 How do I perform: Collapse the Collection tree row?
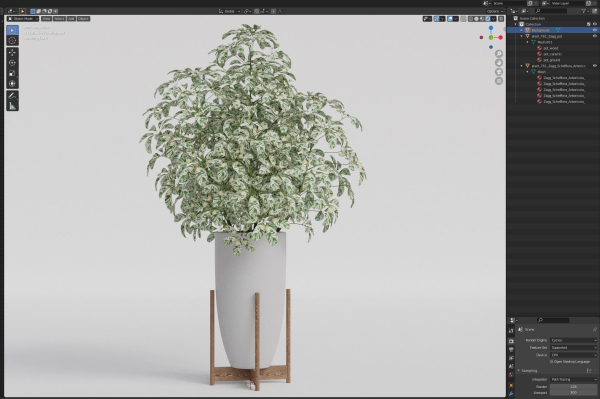pos(516,24)
